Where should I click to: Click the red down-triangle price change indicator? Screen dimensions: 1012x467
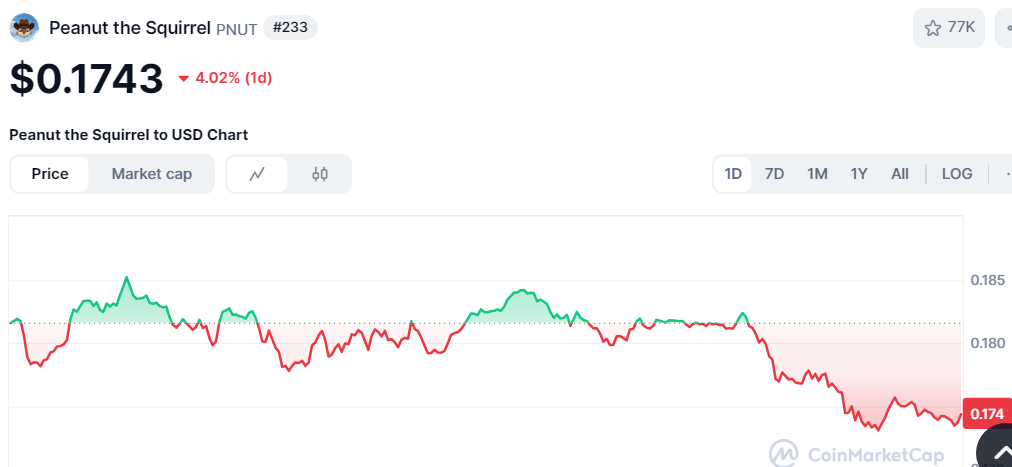[184, 79]
